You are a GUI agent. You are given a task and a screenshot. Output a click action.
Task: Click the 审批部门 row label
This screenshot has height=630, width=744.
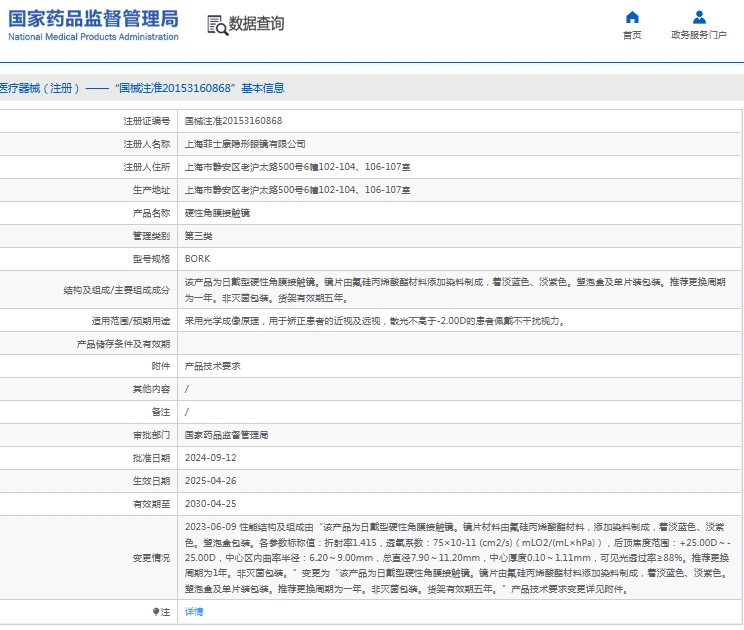(151, 435)
